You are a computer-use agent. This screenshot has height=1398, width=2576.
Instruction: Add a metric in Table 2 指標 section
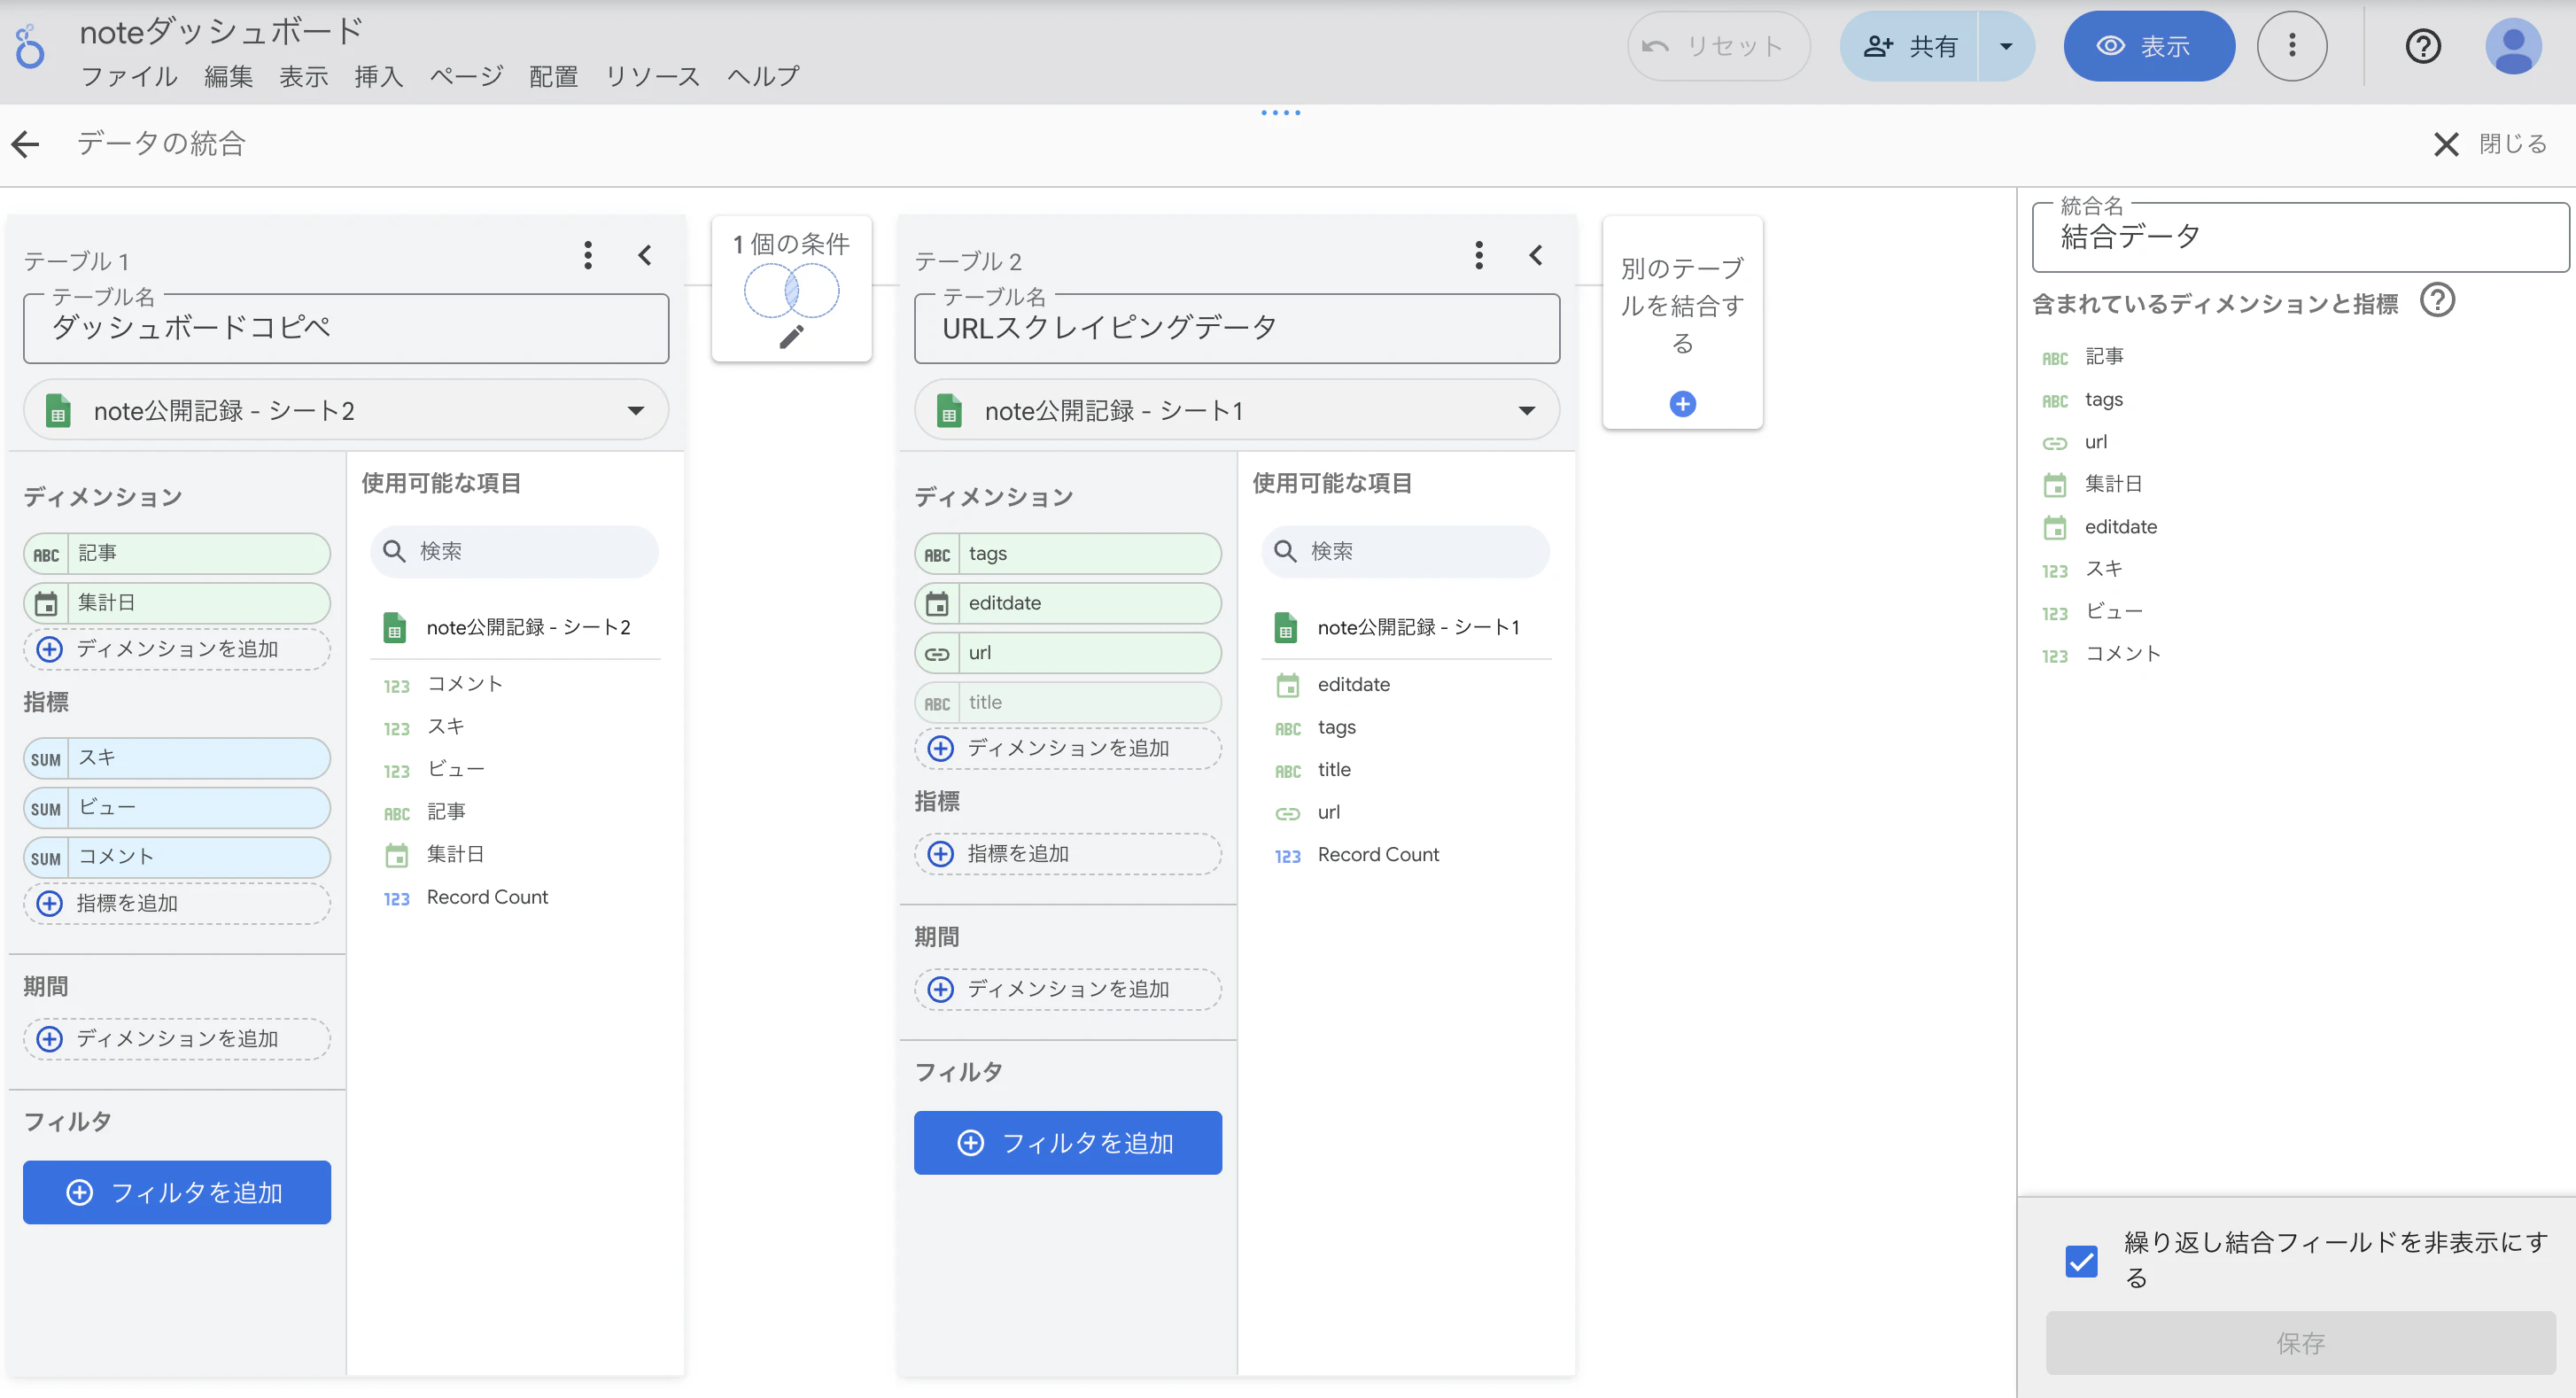point(1068,854)
